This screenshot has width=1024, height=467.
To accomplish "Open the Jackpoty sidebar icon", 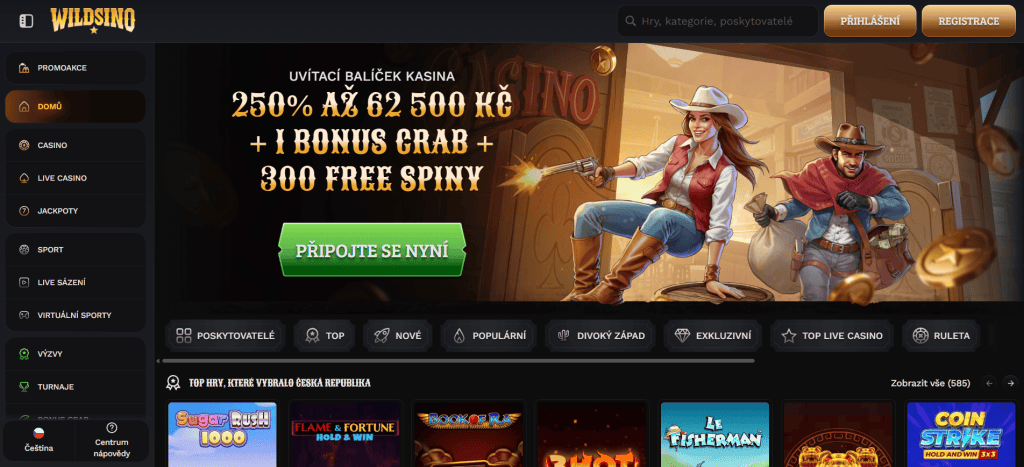I will [x=24, y=211].
